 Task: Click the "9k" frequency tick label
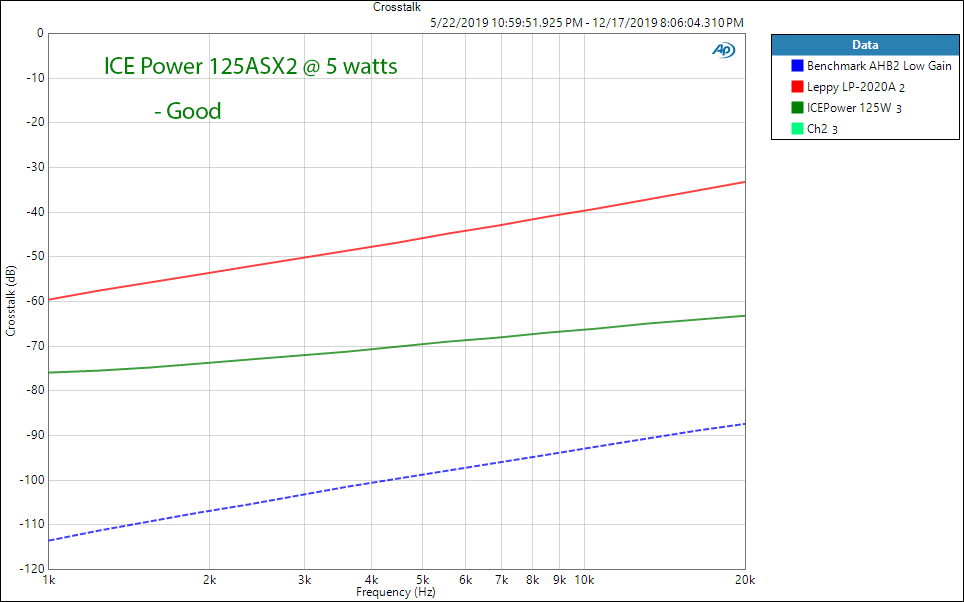(x=559, y=580)
